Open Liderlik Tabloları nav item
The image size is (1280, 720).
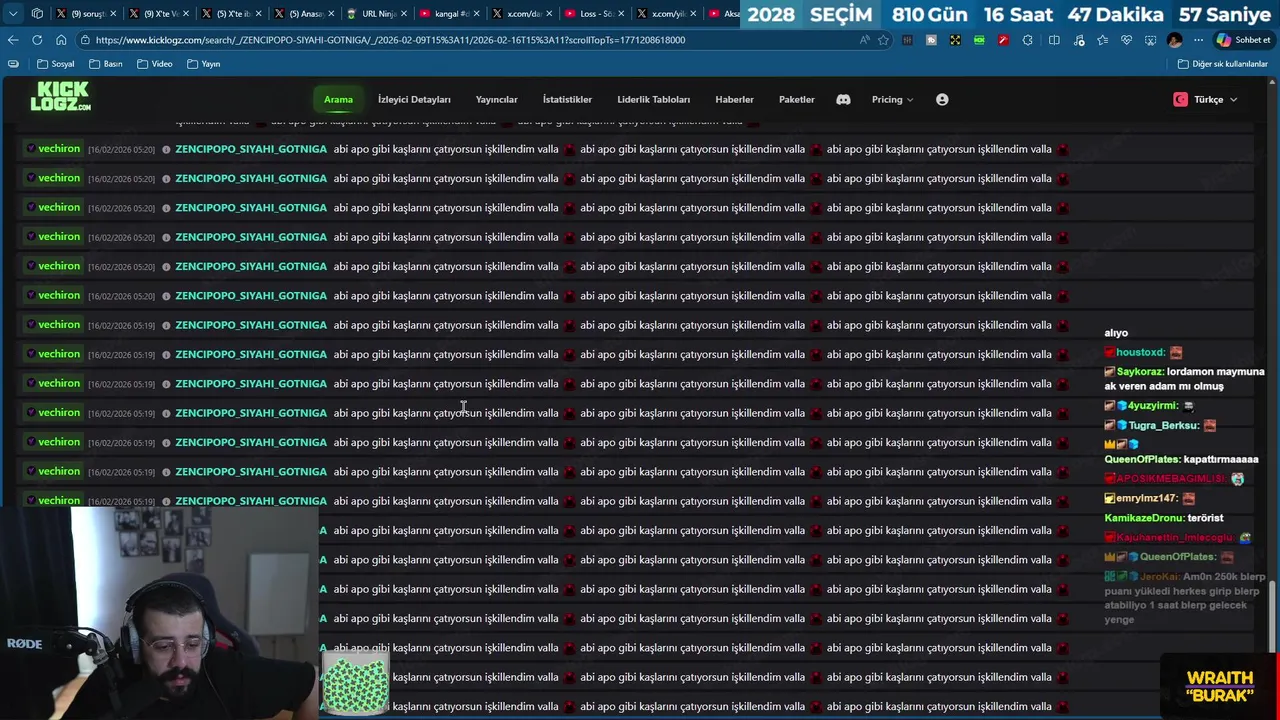(653, 100)
